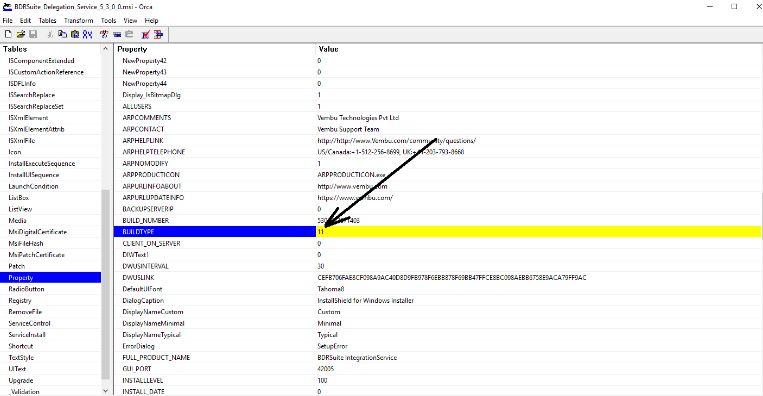Open the Tools menu
The width and height of the screenshot is (763, 396).
click(x=109, y=20)
